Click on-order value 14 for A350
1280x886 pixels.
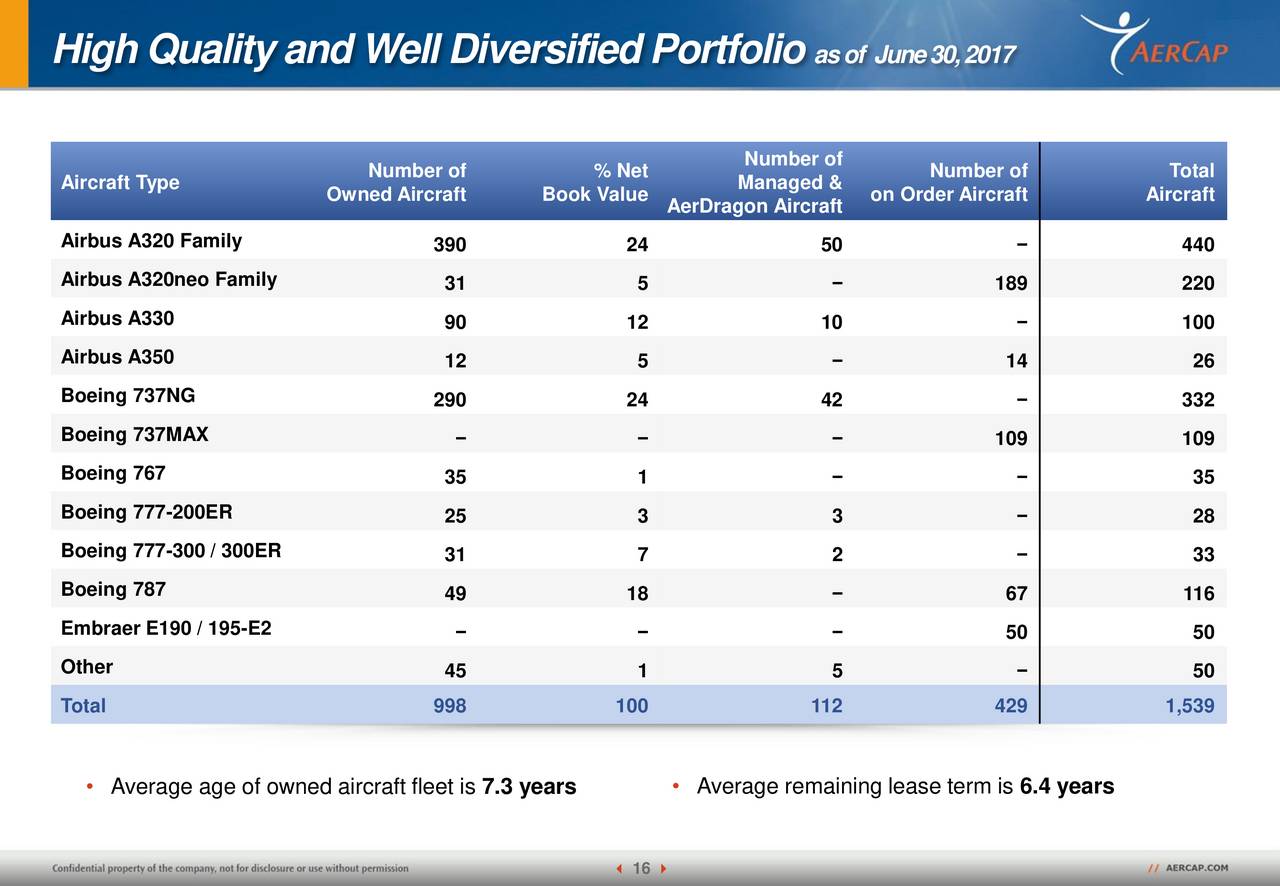[1016, 362]
